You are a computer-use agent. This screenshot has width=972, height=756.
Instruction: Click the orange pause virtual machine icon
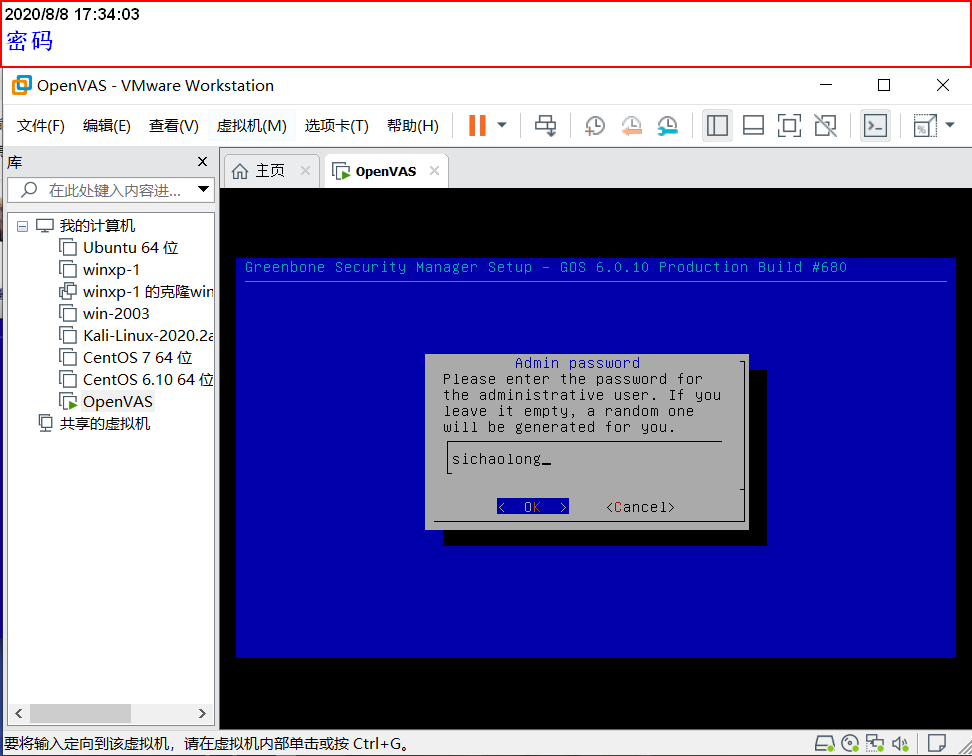pos(477,125)
